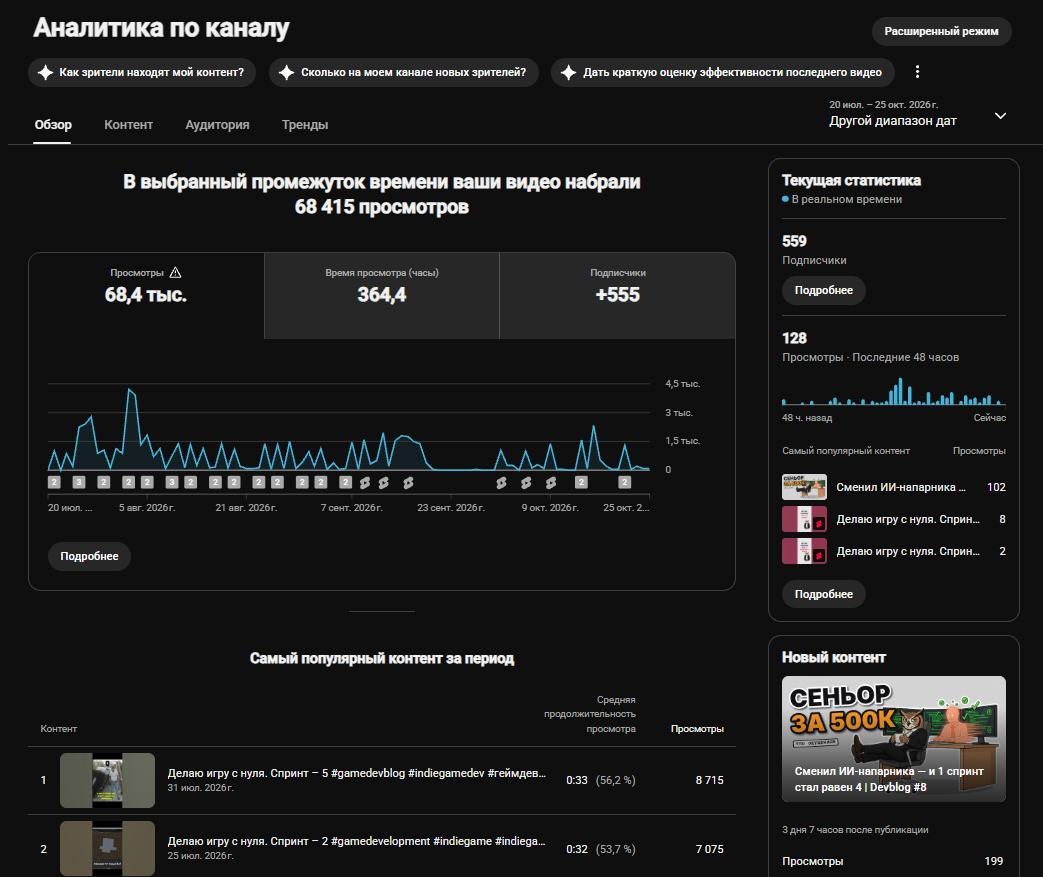Open thumbnail of "Спринт – 2" video row
This screenshot has height=877, width=1043.
coord(107,848)
